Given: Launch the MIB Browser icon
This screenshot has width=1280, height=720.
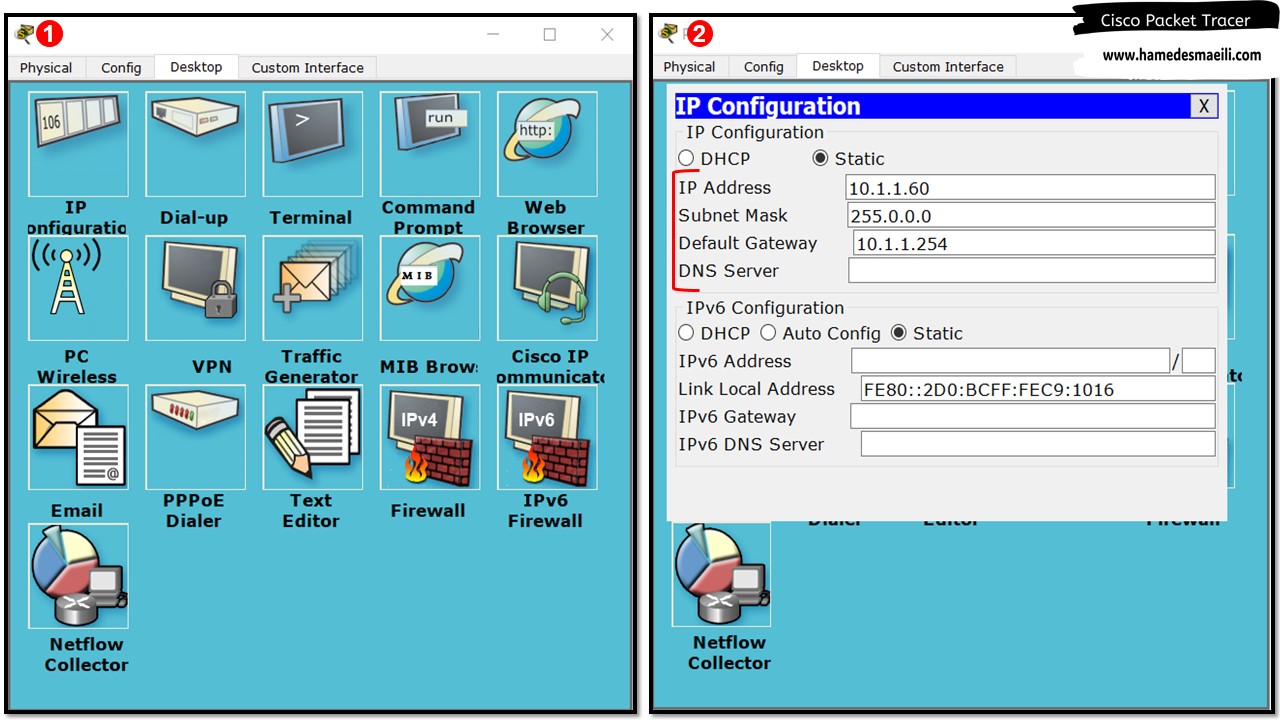Looking at the screenshot, I should 430,288.
